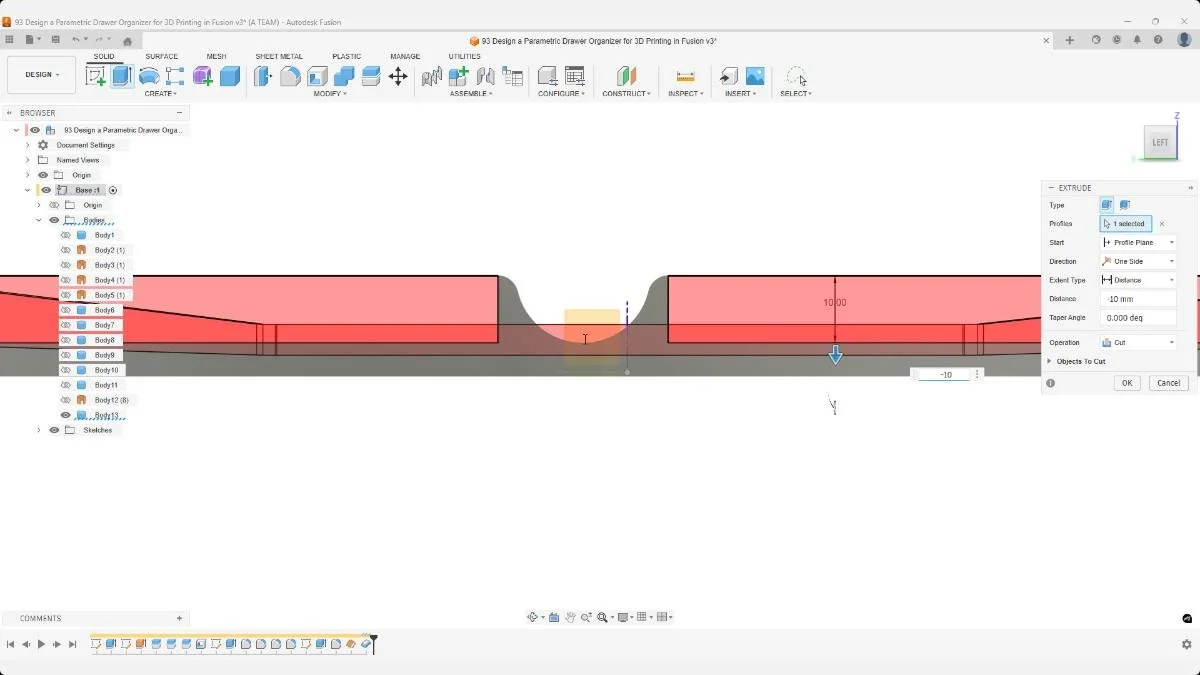The height and width of the screenshot is (675, 1200).
Task: Open the Measure tool under Inspect
Action: pos(686,75)
